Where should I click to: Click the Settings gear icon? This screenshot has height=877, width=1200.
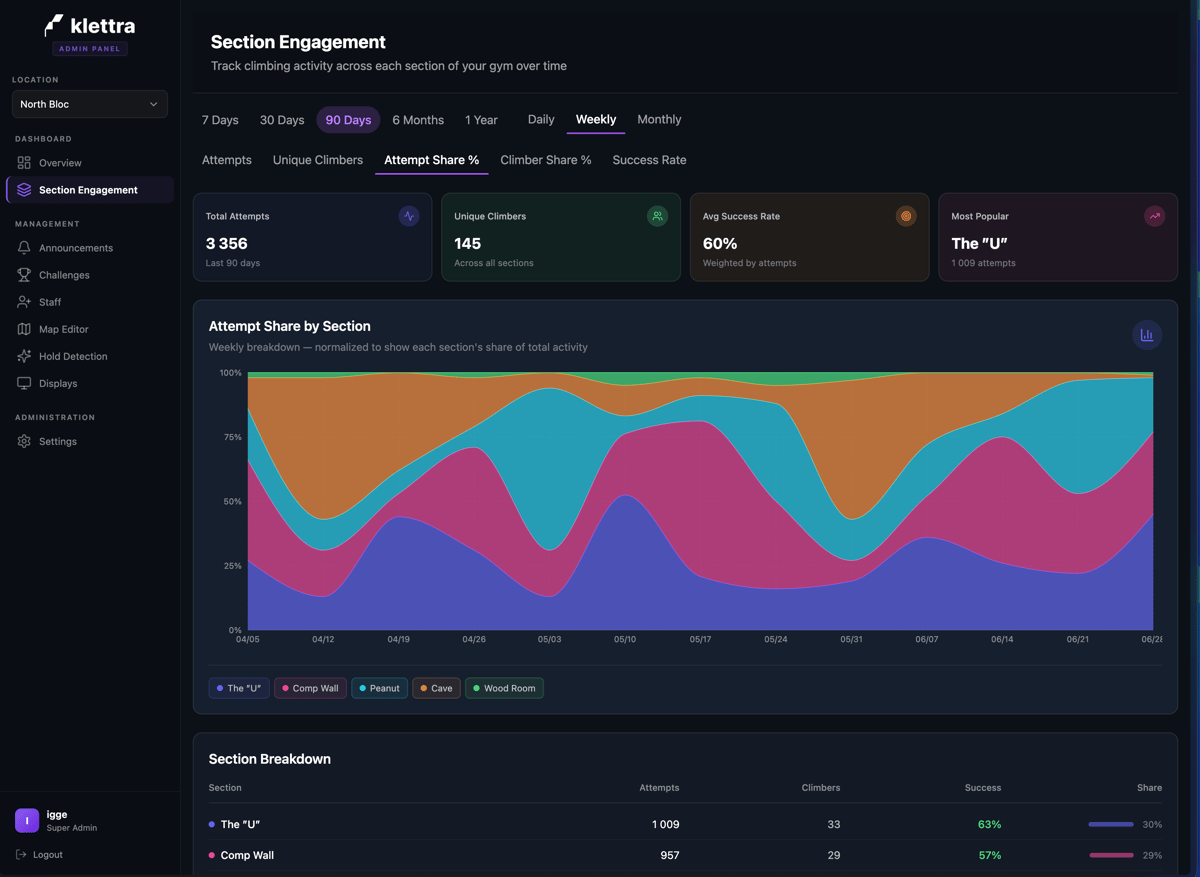point(24,441)
